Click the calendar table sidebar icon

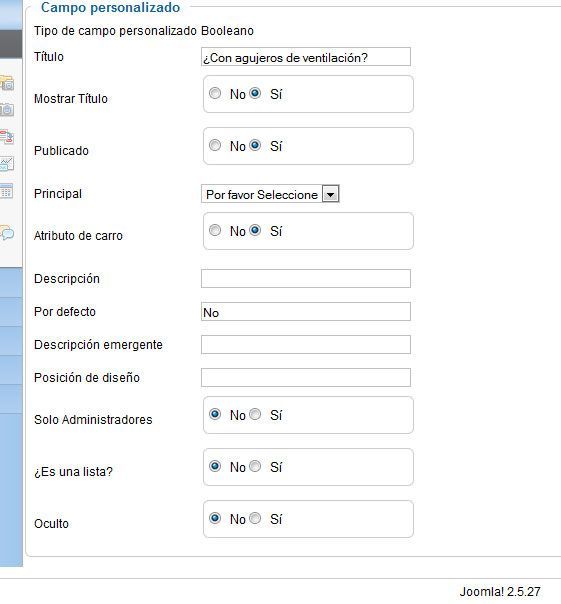tap(7, 191)
